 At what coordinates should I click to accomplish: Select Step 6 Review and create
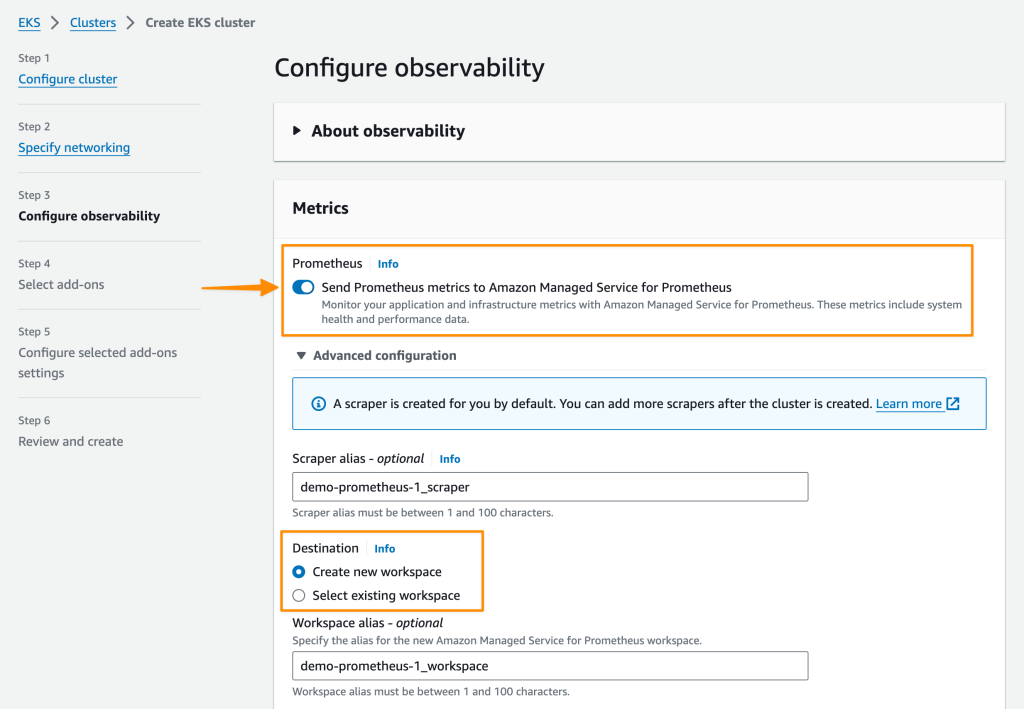(x=71, y=441)
